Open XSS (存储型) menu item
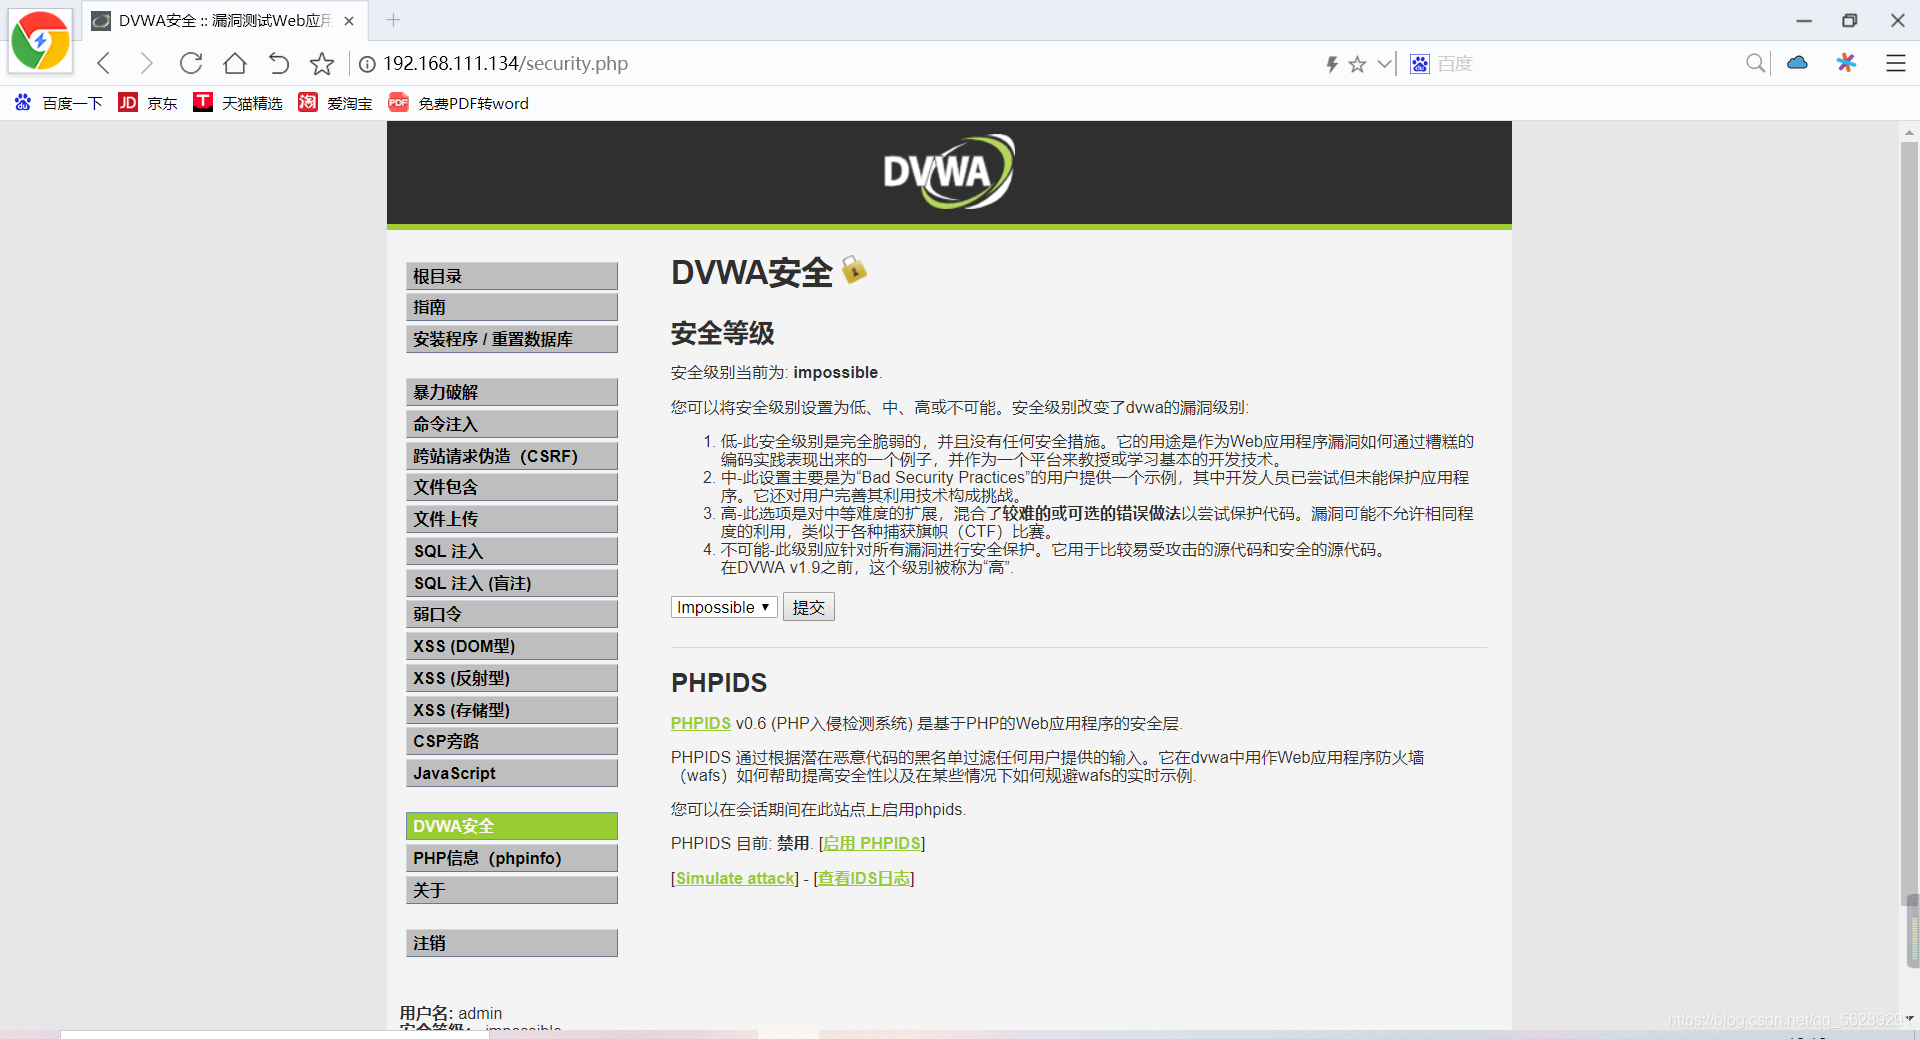This screenshot has height=1039, width=1920. pyautogui.click(x=512, y=710)
